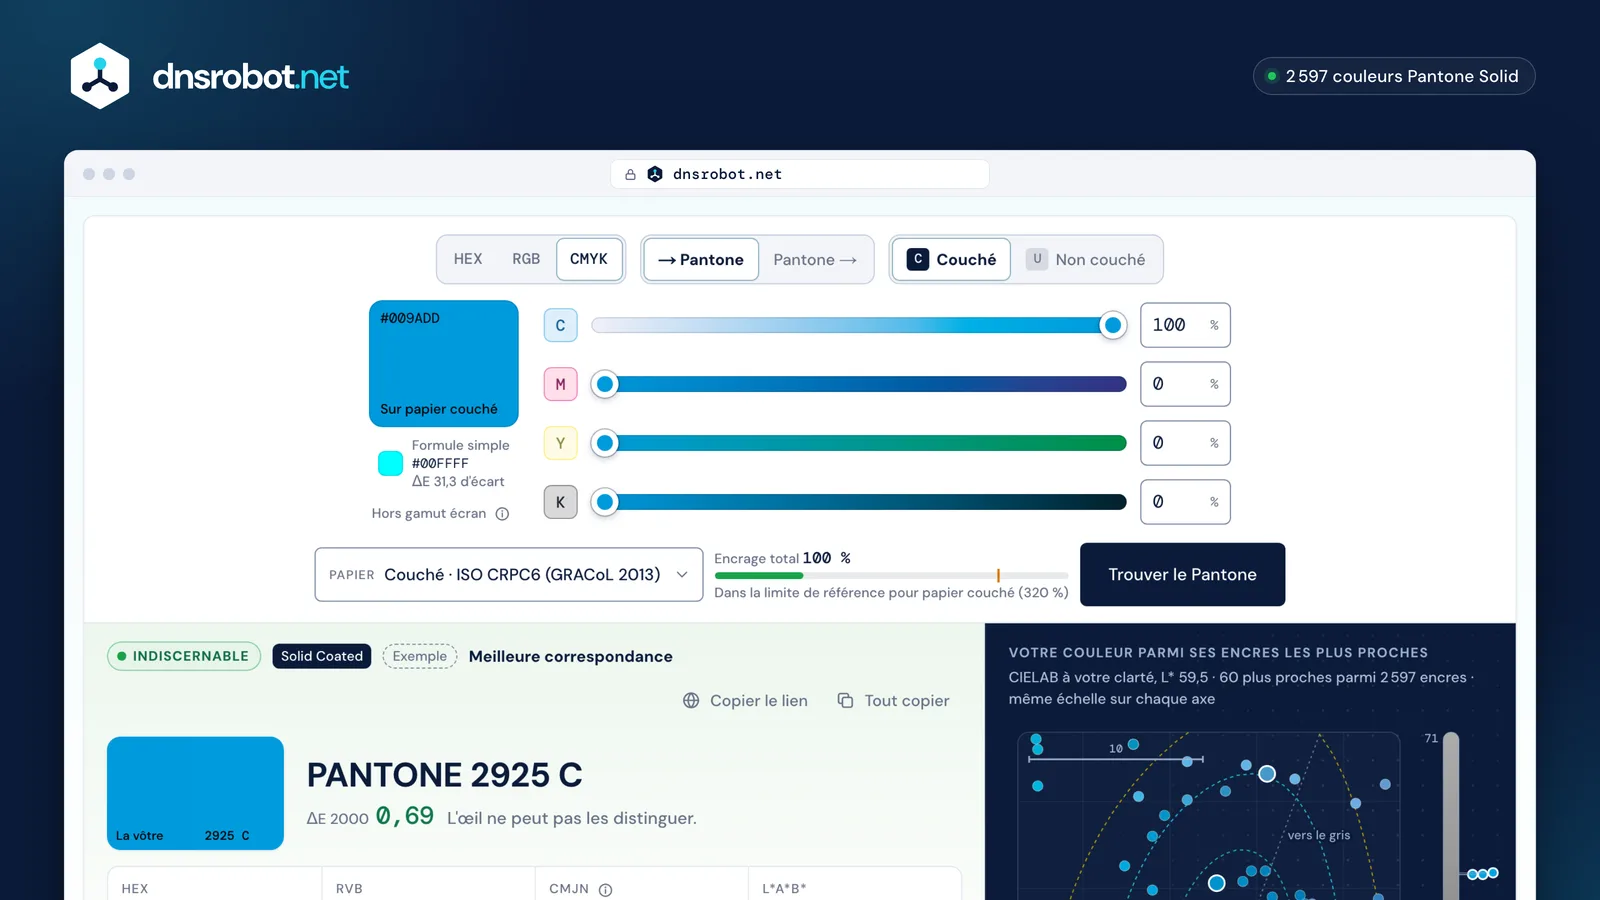This screenshot has height=900, width=1600.
Task: Click the magenta slider handle
Action: point(605,384)
